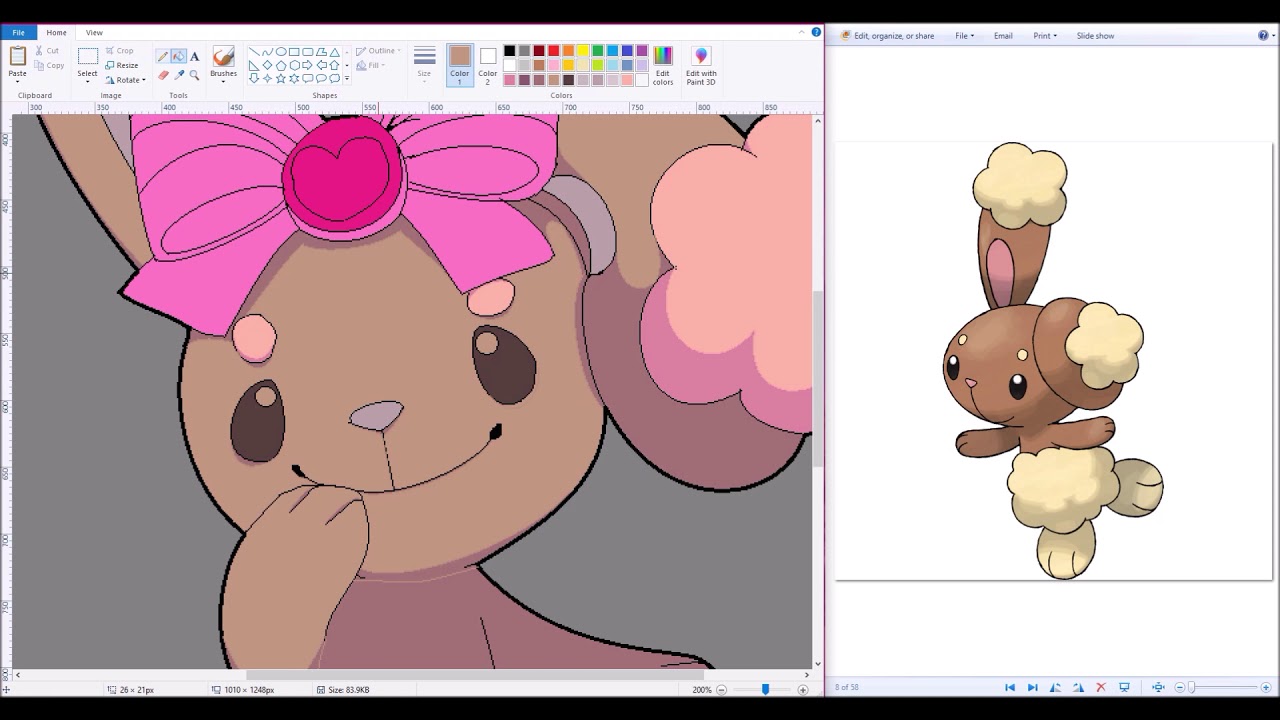Click the Buneary reference image in viewer
The width and height of the screenshot is (1280, 720).
[x=1053, y=360]
